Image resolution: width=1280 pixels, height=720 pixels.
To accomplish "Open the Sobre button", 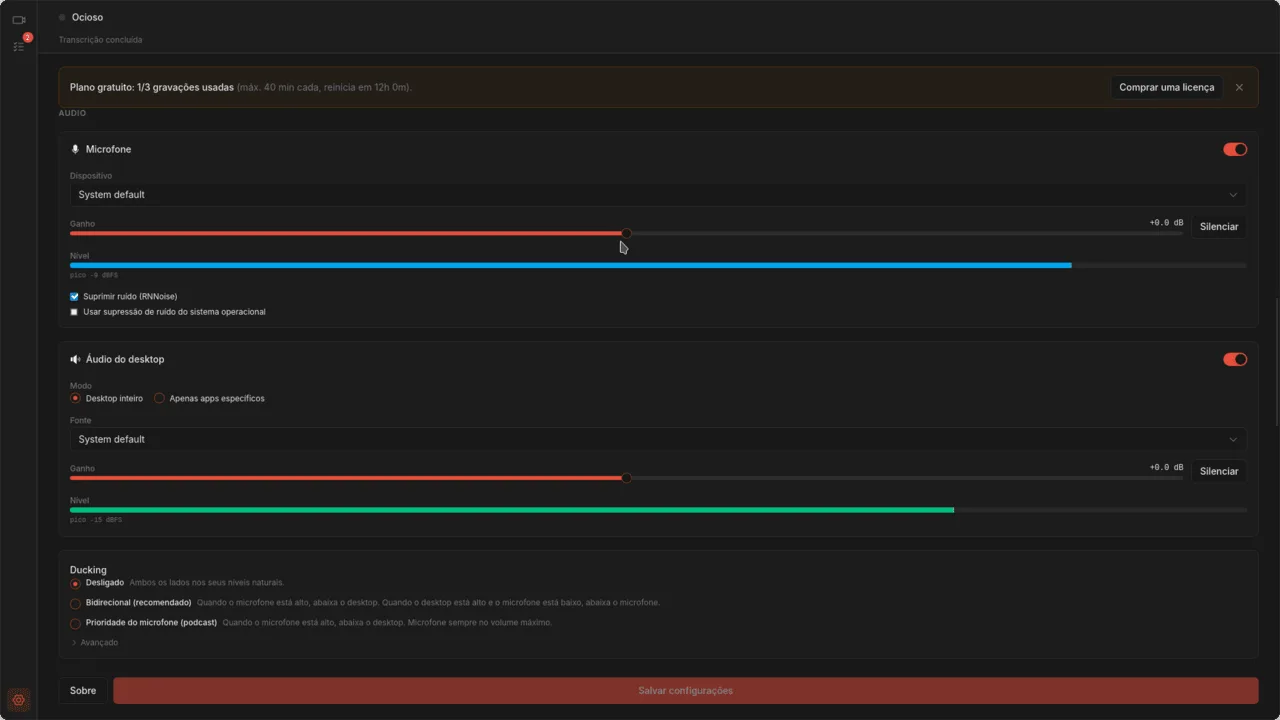I will tap(83, 691).
